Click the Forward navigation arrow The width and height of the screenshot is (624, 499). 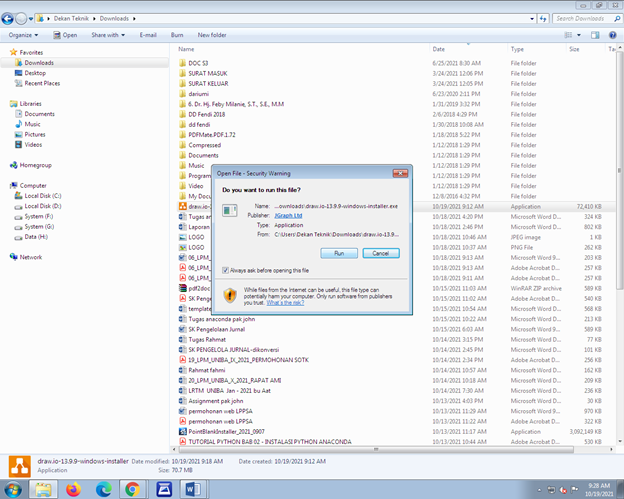click(x=21, y=18)
